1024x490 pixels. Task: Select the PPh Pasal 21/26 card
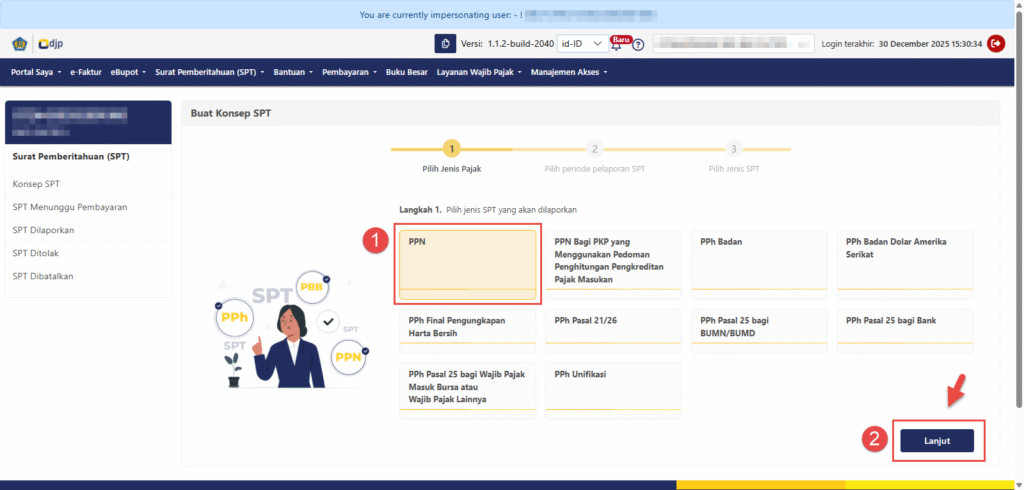coord(613,333)
